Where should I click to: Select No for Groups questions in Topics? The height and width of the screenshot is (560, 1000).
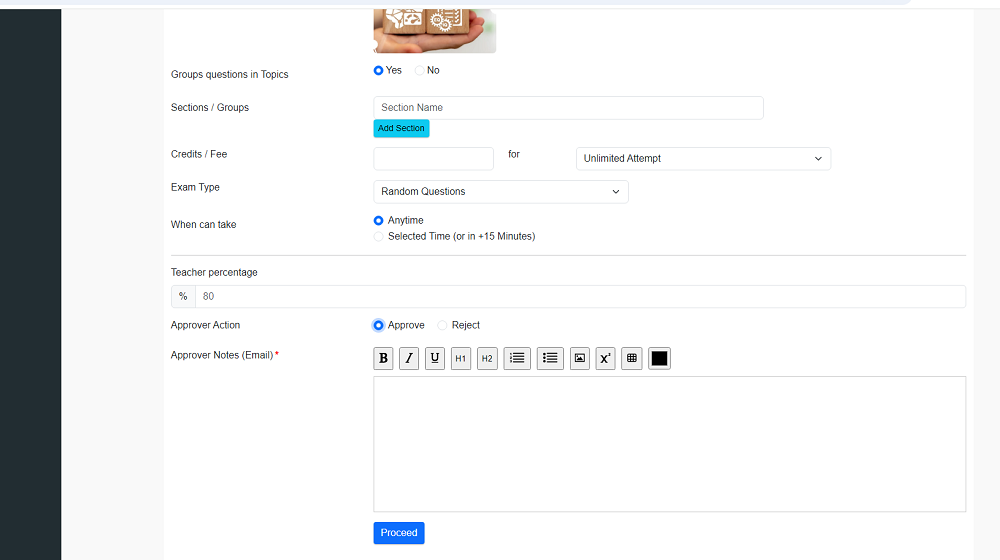point(420,71)
